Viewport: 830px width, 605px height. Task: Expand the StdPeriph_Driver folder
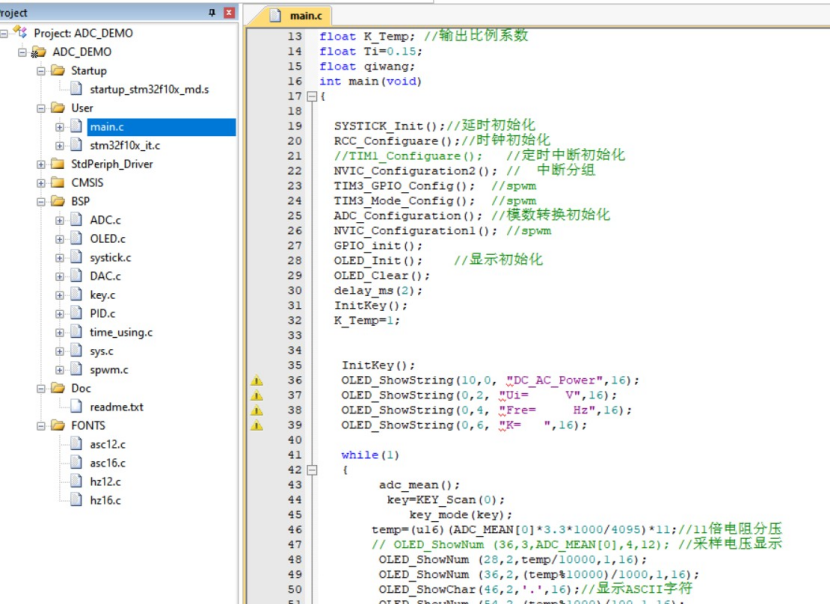[41, 165]
